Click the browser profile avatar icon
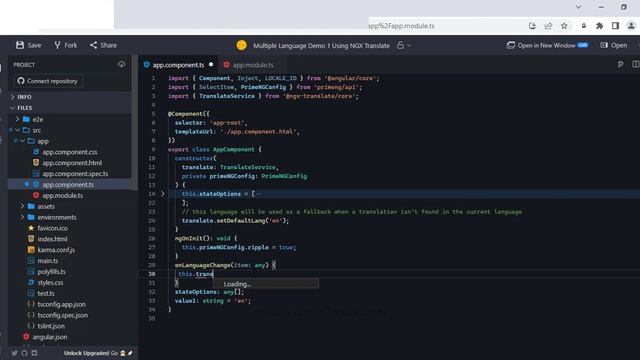Viewport: 640px width, 360px height. coord(631,26)
